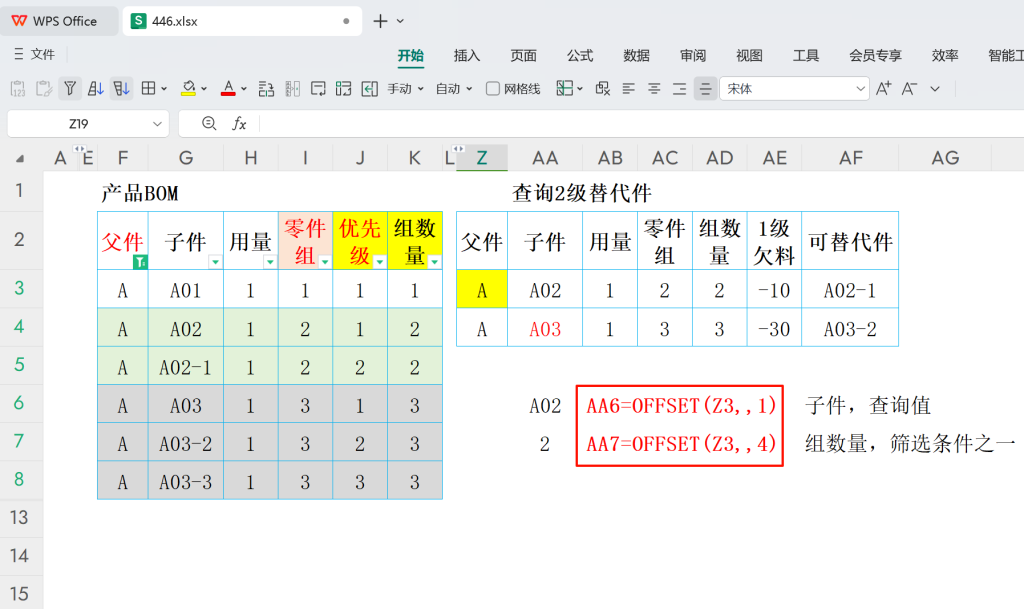Screen dimensions: 1024x609
Task: Switch to the 页面 ribbon tab
Action: click(x=523, y=55)
